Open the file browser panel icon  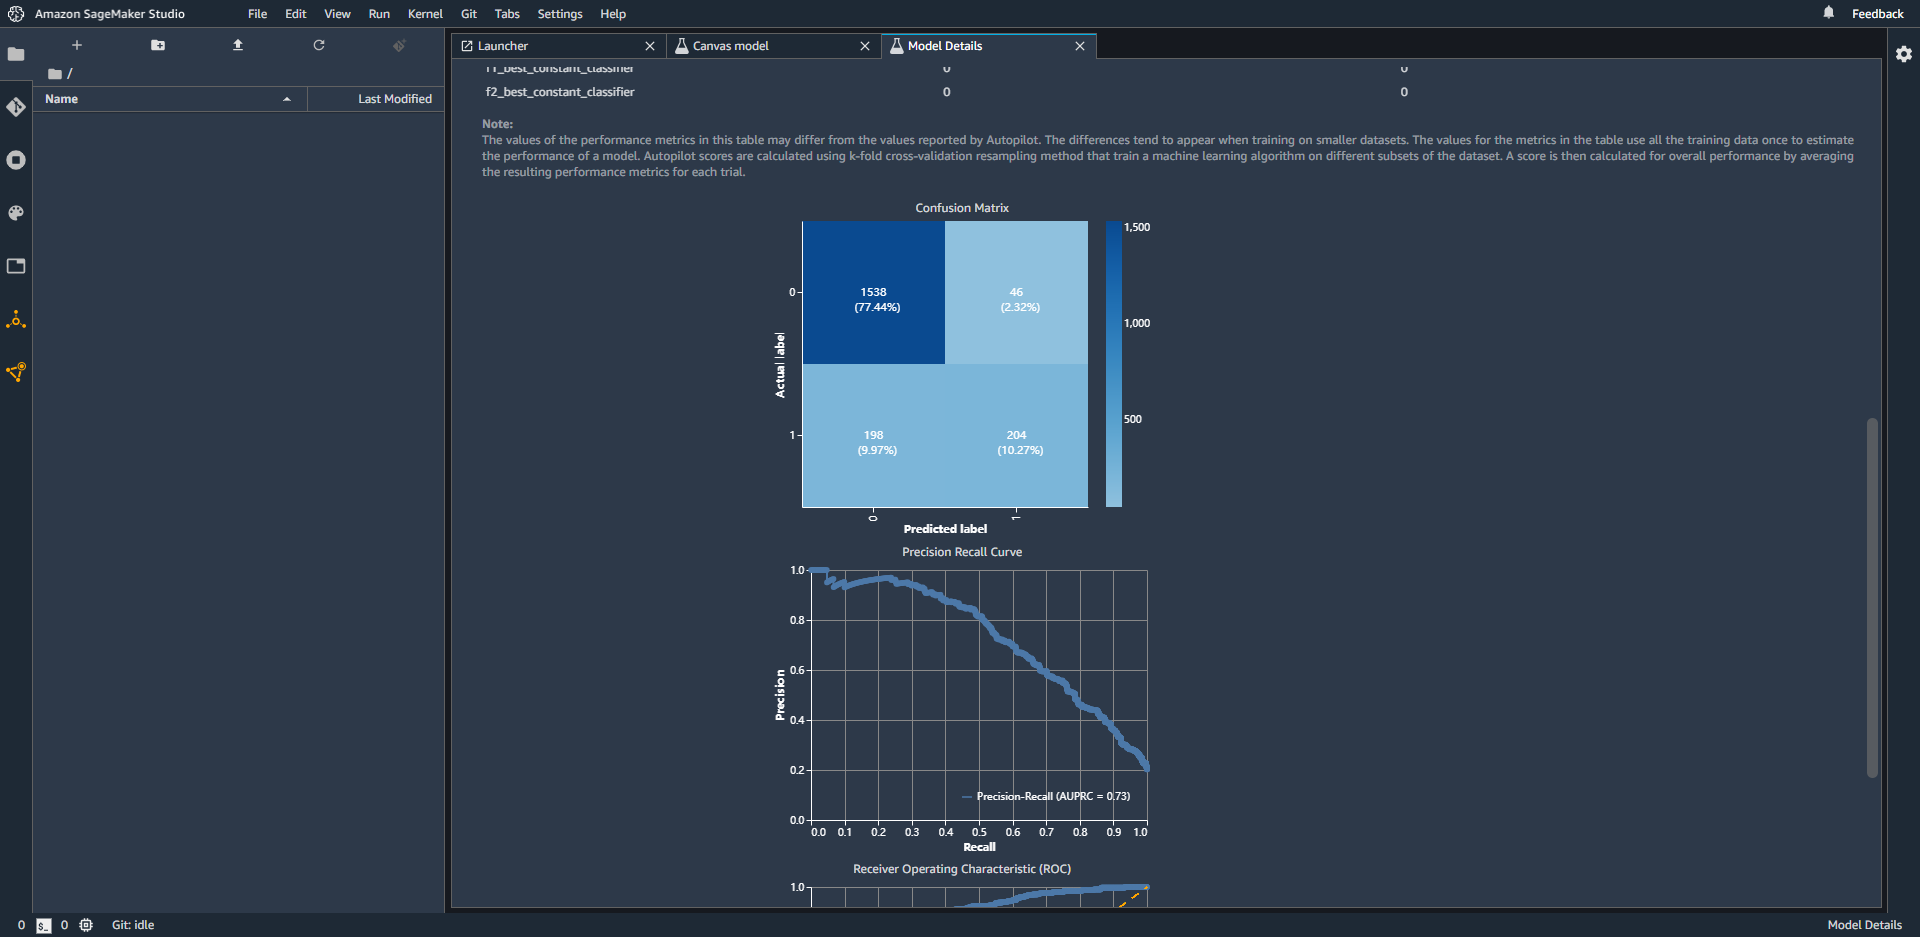[16, 54]
